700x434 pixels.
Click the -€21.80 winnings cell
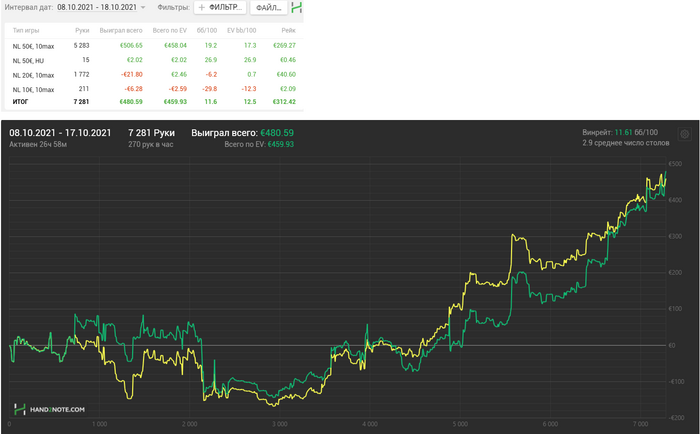132,75
